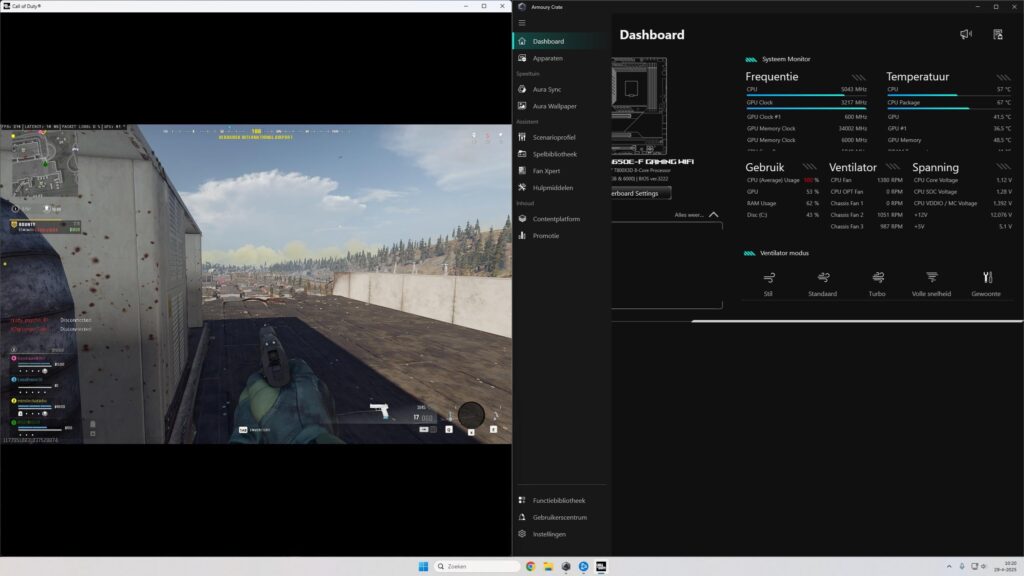Click the horizontal scrollbar under the dashboard
1024x576 pixels.
pos(857,321)
